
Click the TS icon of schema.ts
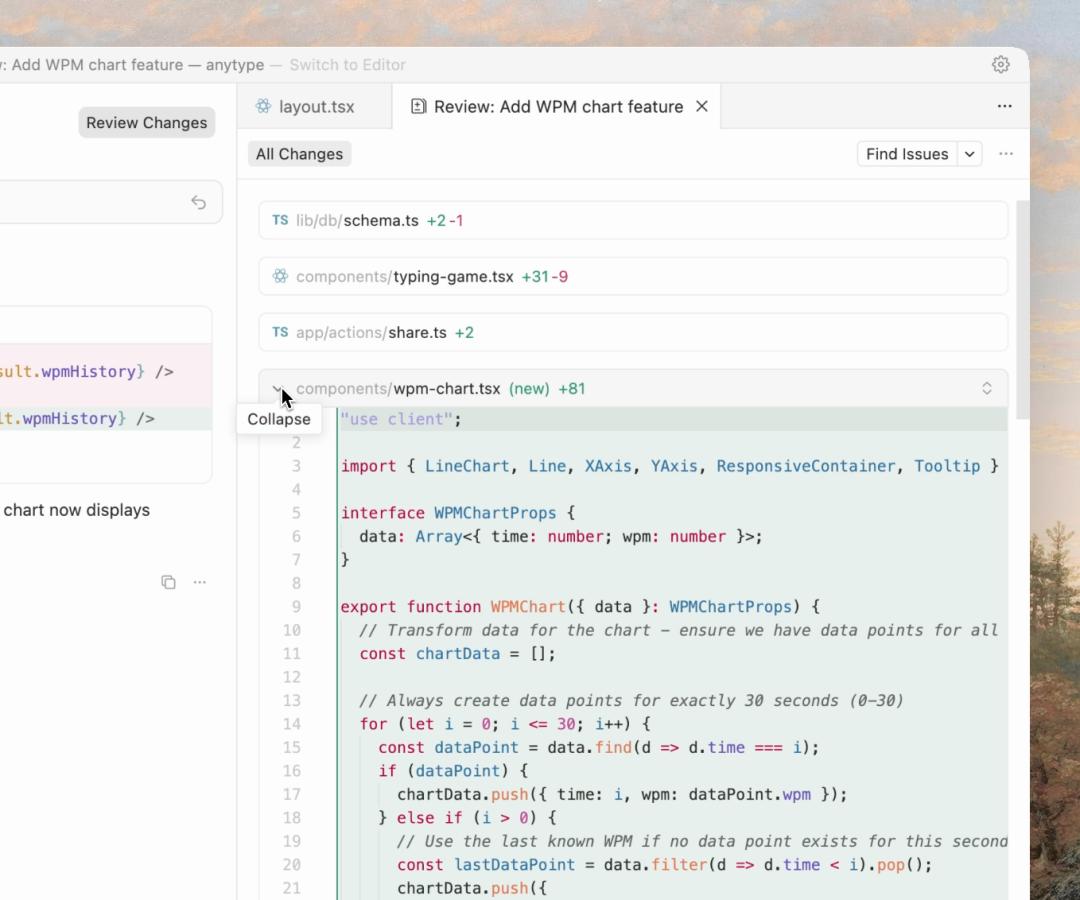coord(280,221)
